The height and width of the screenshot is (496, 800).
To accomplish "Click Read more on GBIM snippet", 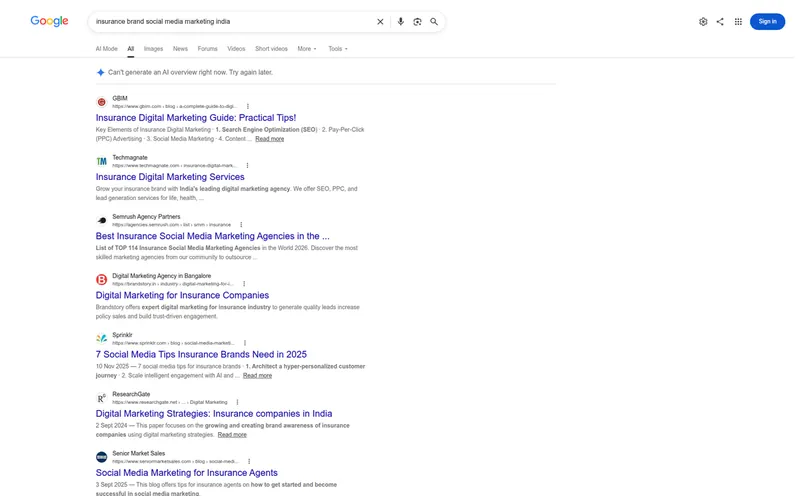I will pos(269,139).
